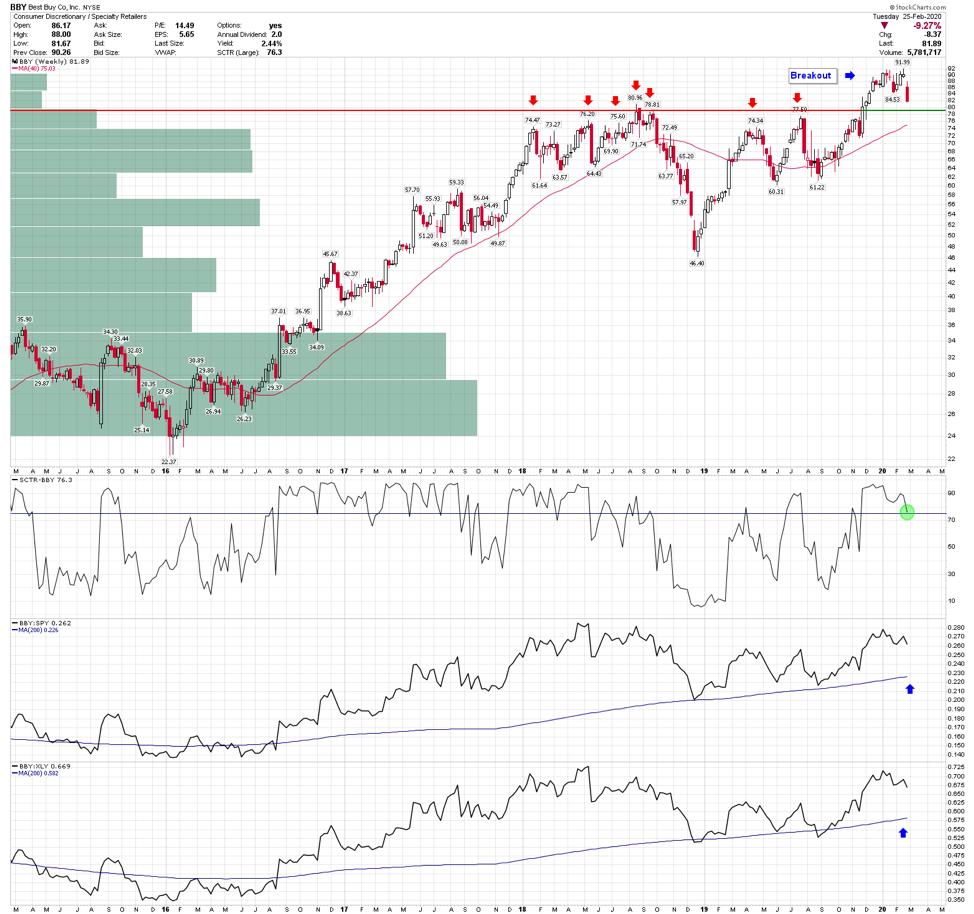Click the 84.53 price label
The image size is (974, 914).
coord(892,99)
